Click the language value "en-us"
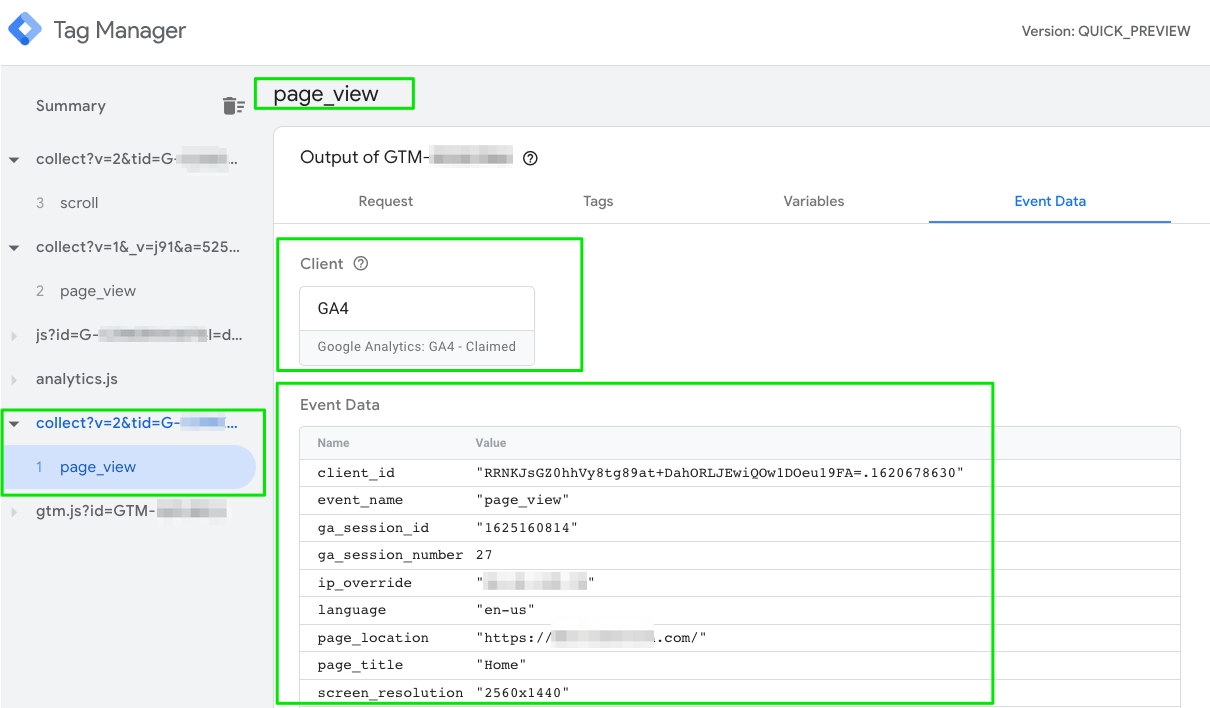The width and height of the screenshot is (1210, 708). (506, 610)
